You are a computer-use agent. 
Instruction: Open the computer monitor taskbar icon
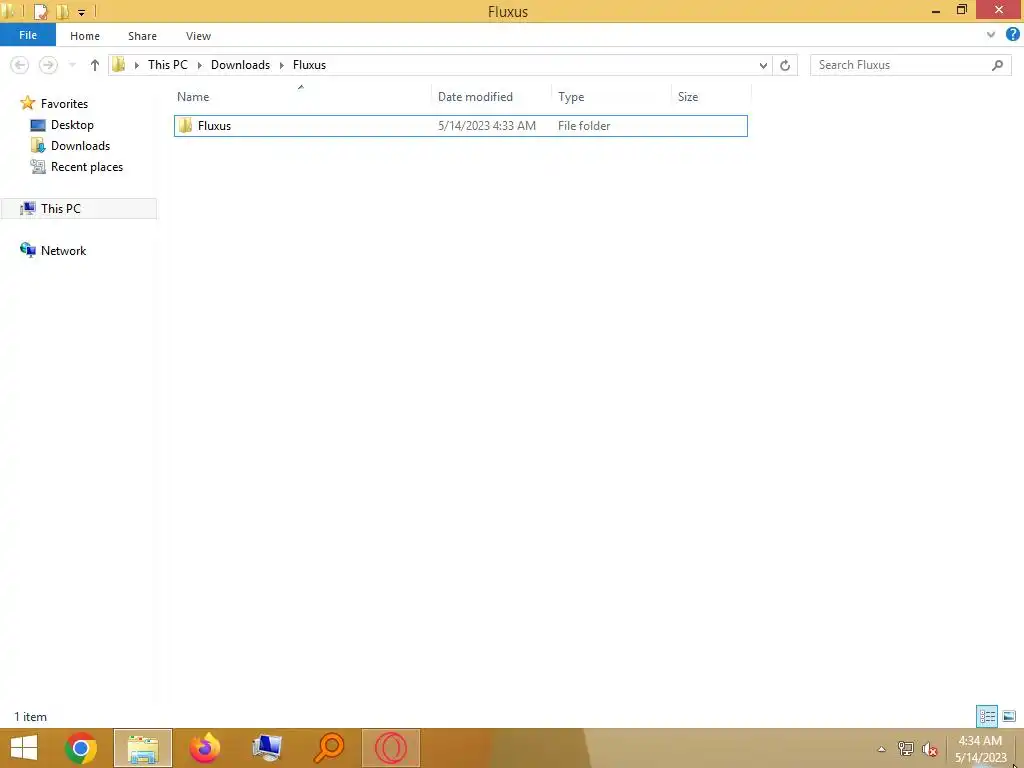click(x=266, y=748)
